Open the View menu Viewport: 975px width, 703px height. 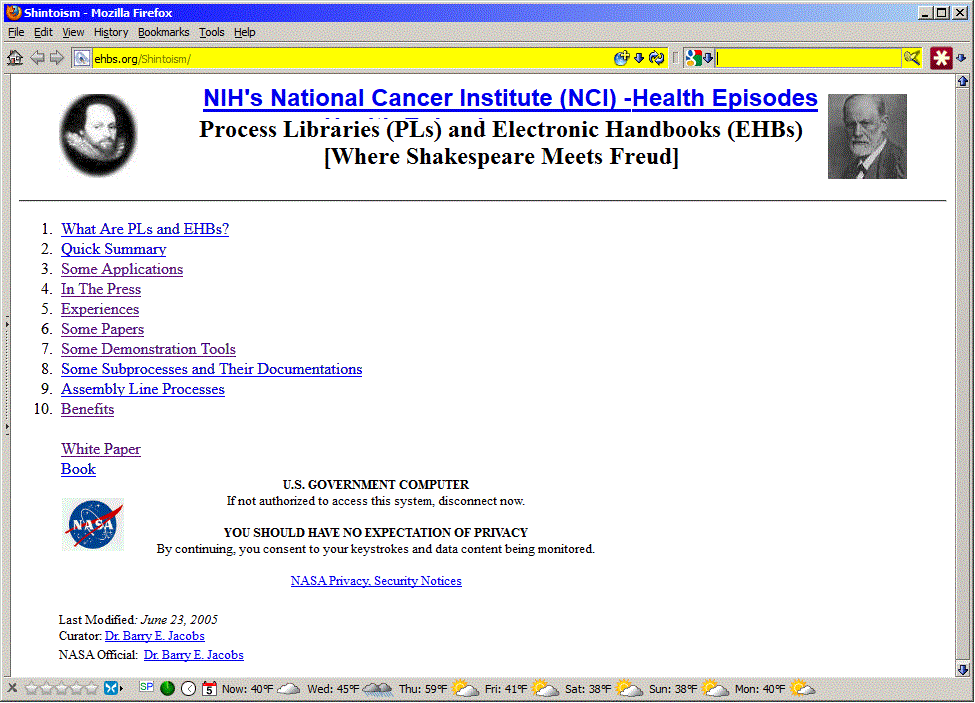point(73,32)
